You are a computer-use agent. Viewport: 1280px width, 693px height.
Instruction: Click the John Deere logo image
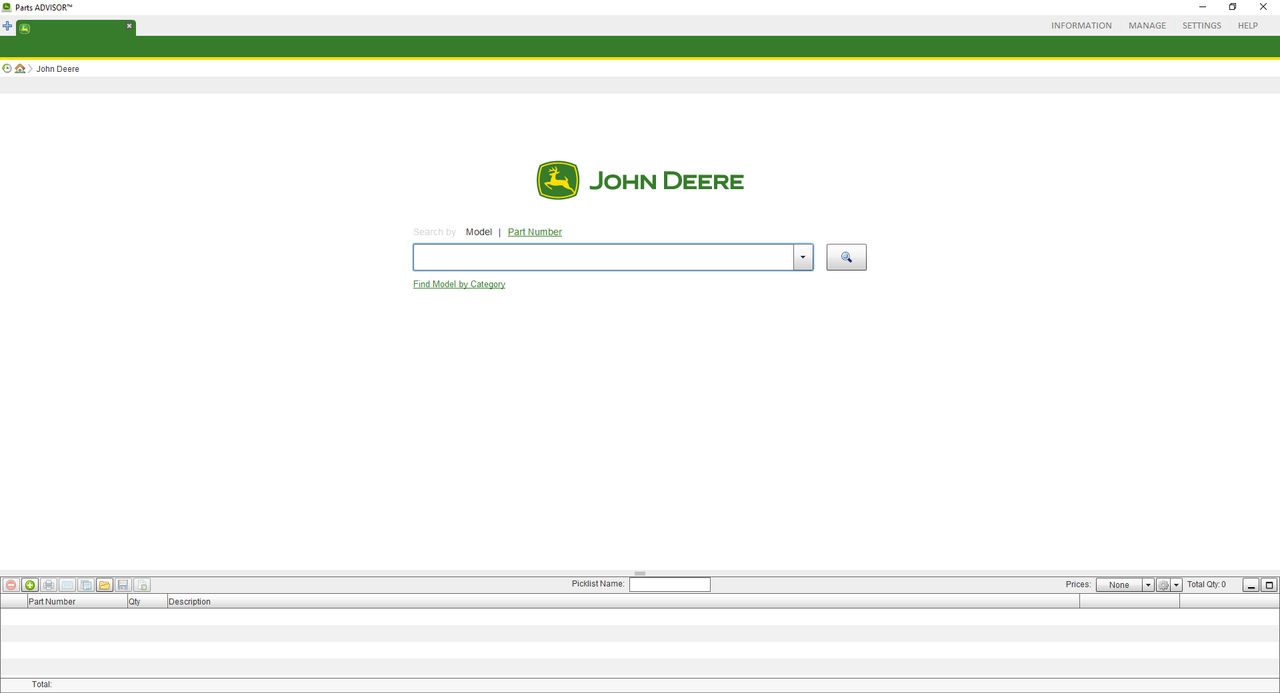640,181
